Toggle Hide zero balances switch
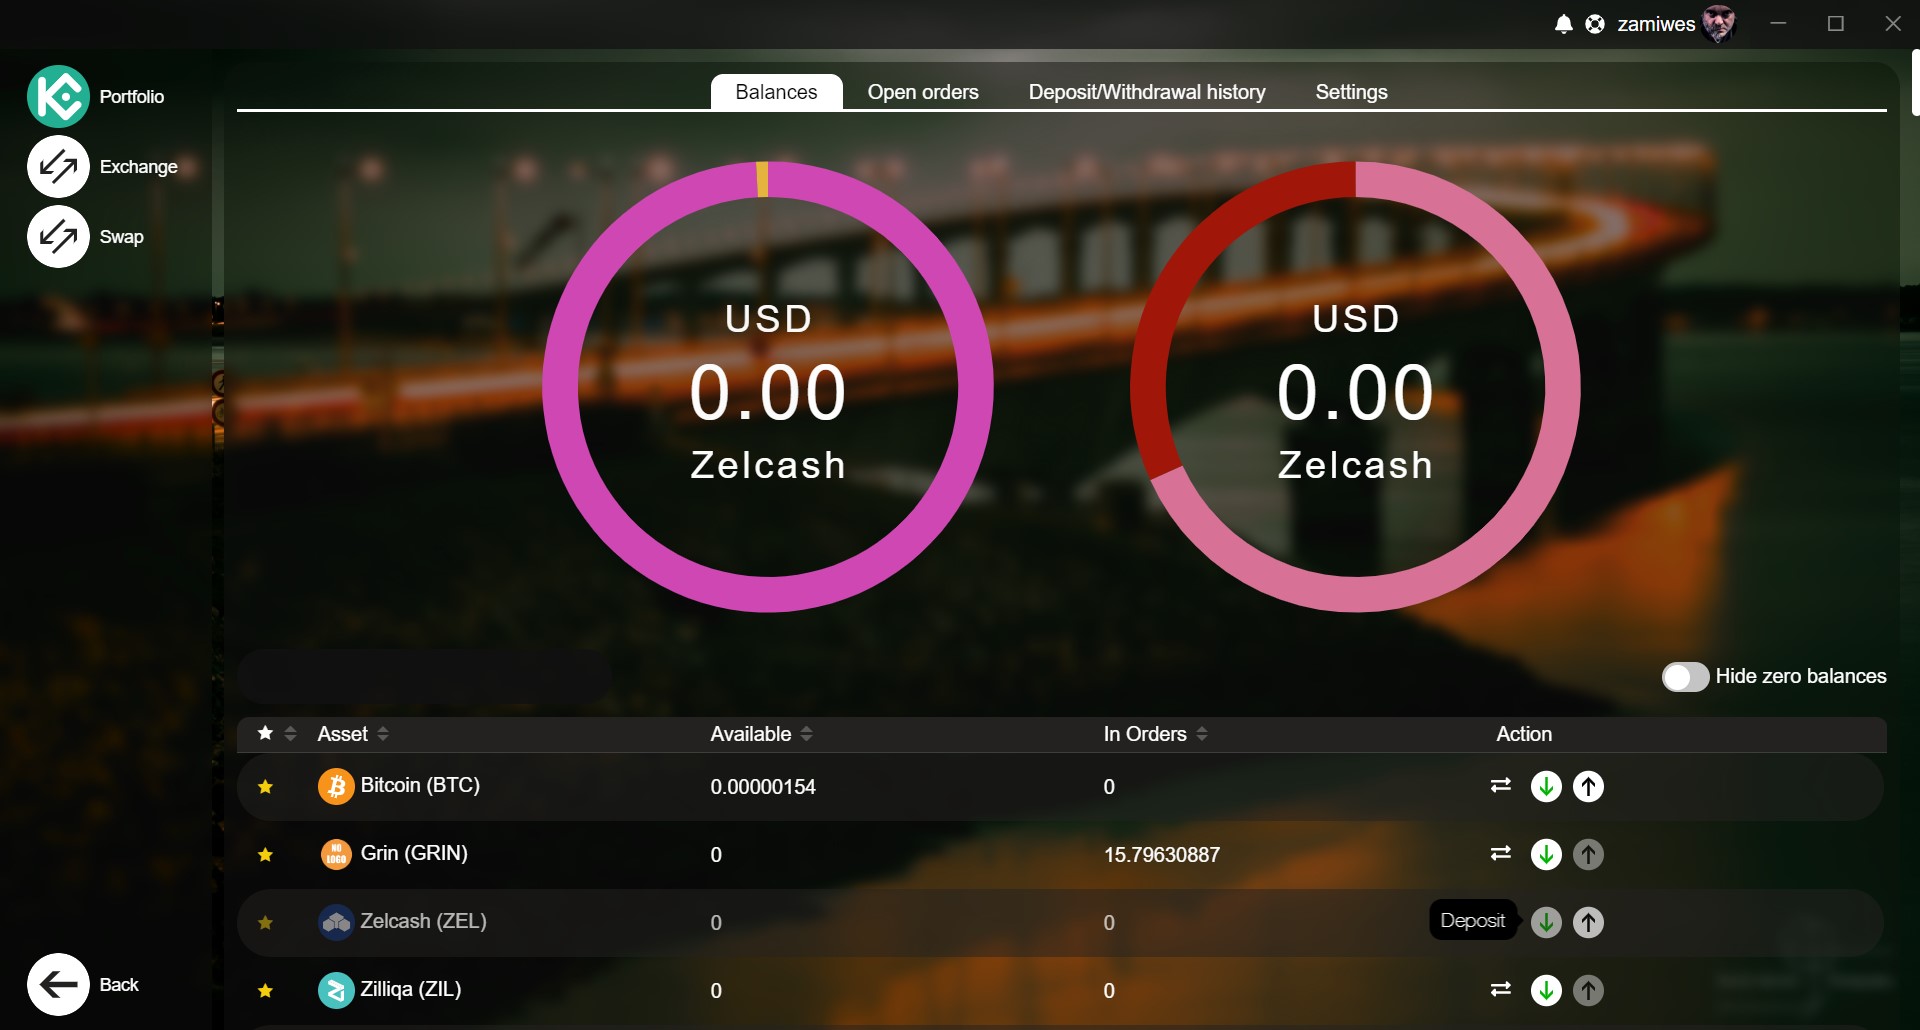The image size is (1920, 1030). coord(1685,677)
